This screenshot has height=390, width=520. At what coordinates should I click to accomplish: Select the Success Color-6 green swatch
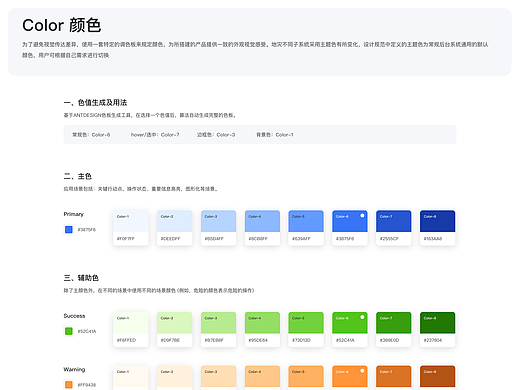click(350, 330)
